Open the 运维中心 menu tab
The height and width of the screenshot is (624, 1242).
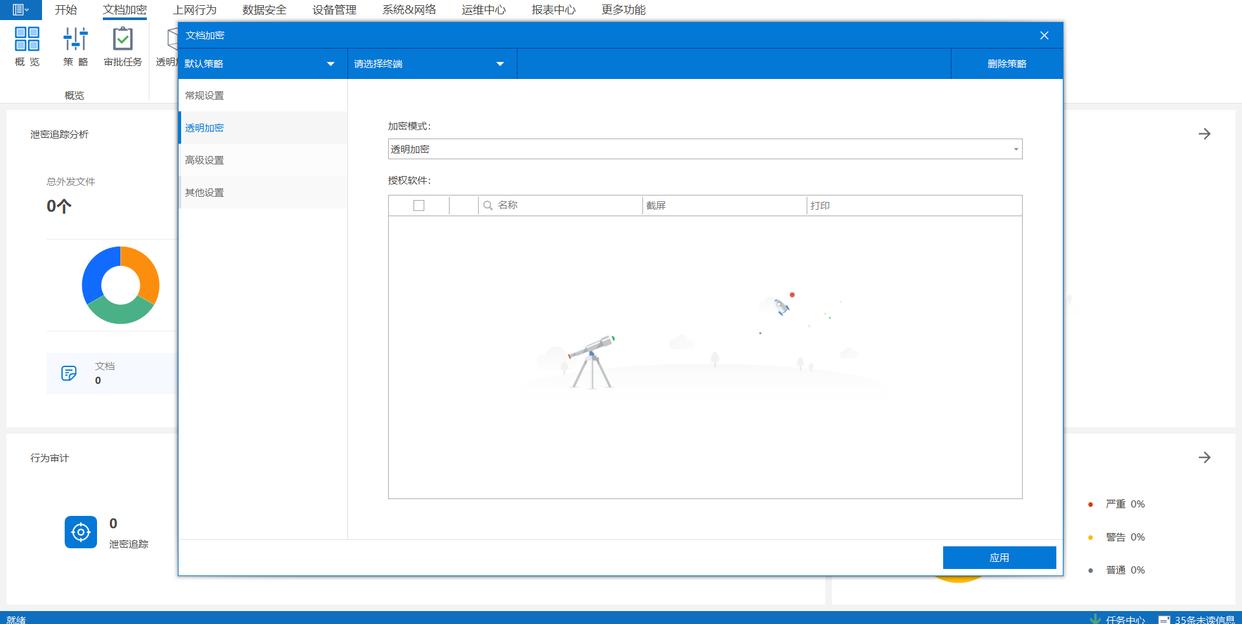point(483,10)
